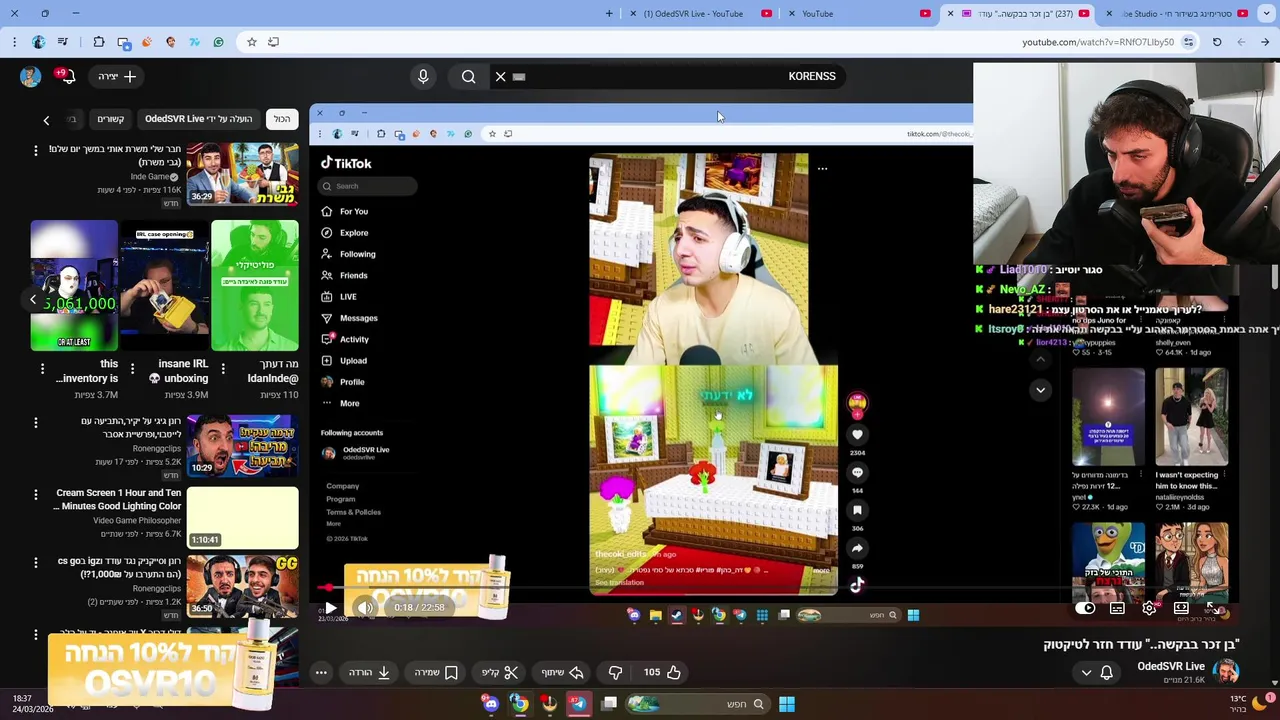Image resolution: width=1280 pixels, height=720 pixels.
Task: Download the video with the download button
Action: (x=369, y=672)
